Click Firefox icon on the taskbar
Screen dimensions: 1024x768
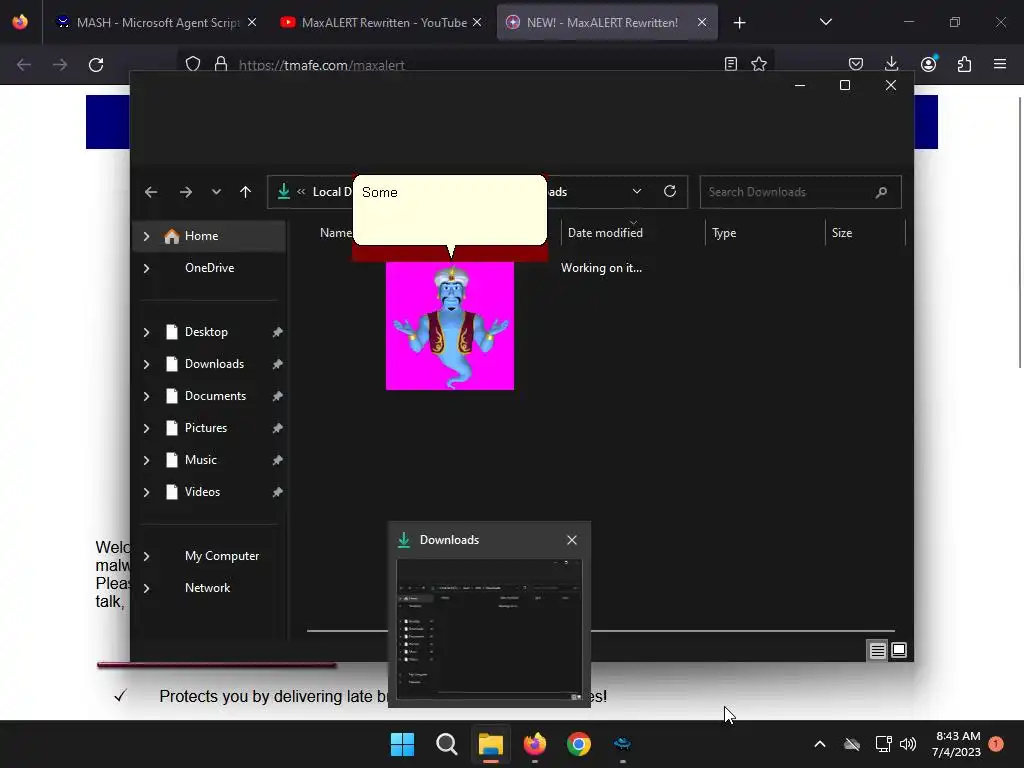pos(534,744)
